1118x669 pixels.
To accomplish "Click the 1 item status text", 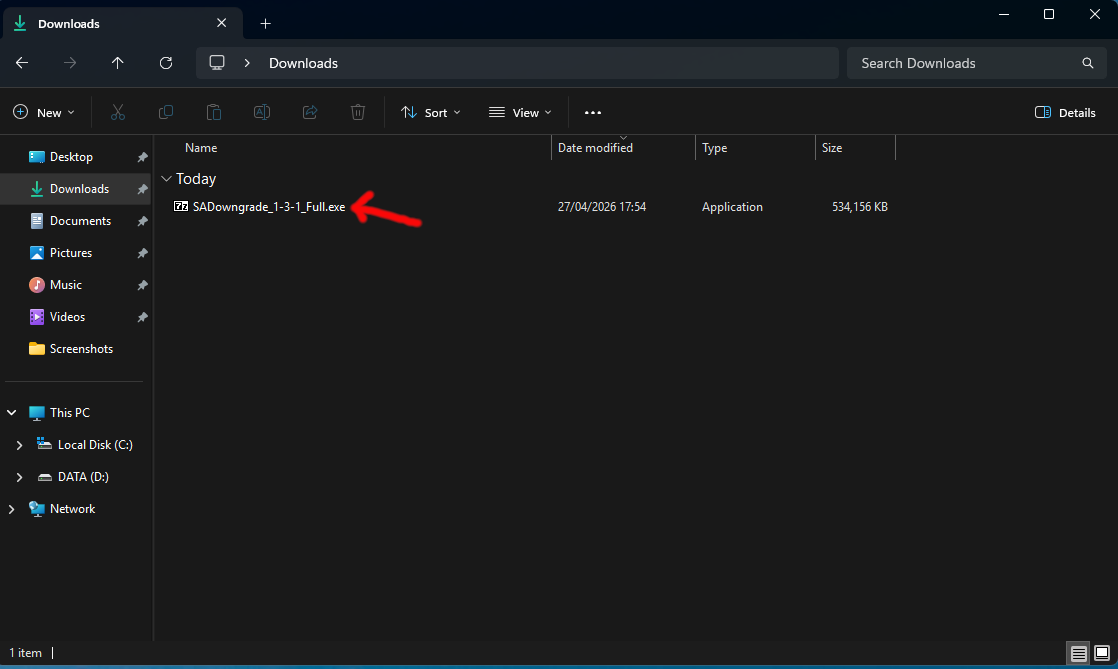I will point(25,653).
